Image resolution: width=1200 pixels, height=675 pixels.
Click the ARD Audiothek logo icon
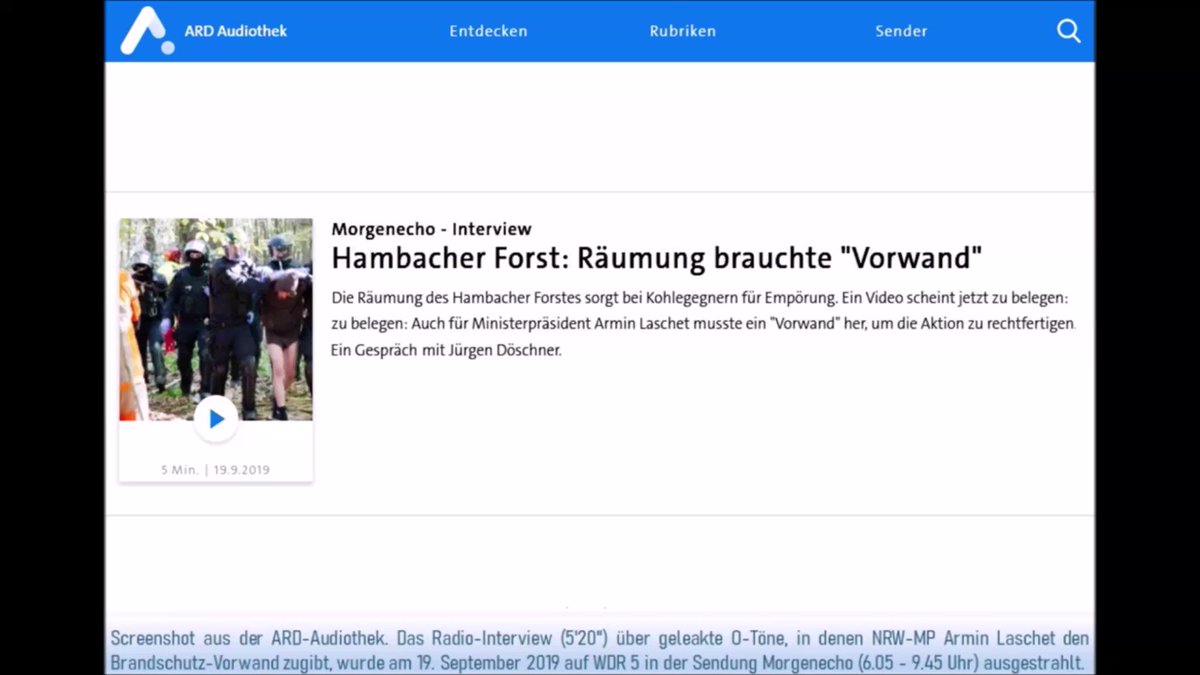[x=147, y=31]
